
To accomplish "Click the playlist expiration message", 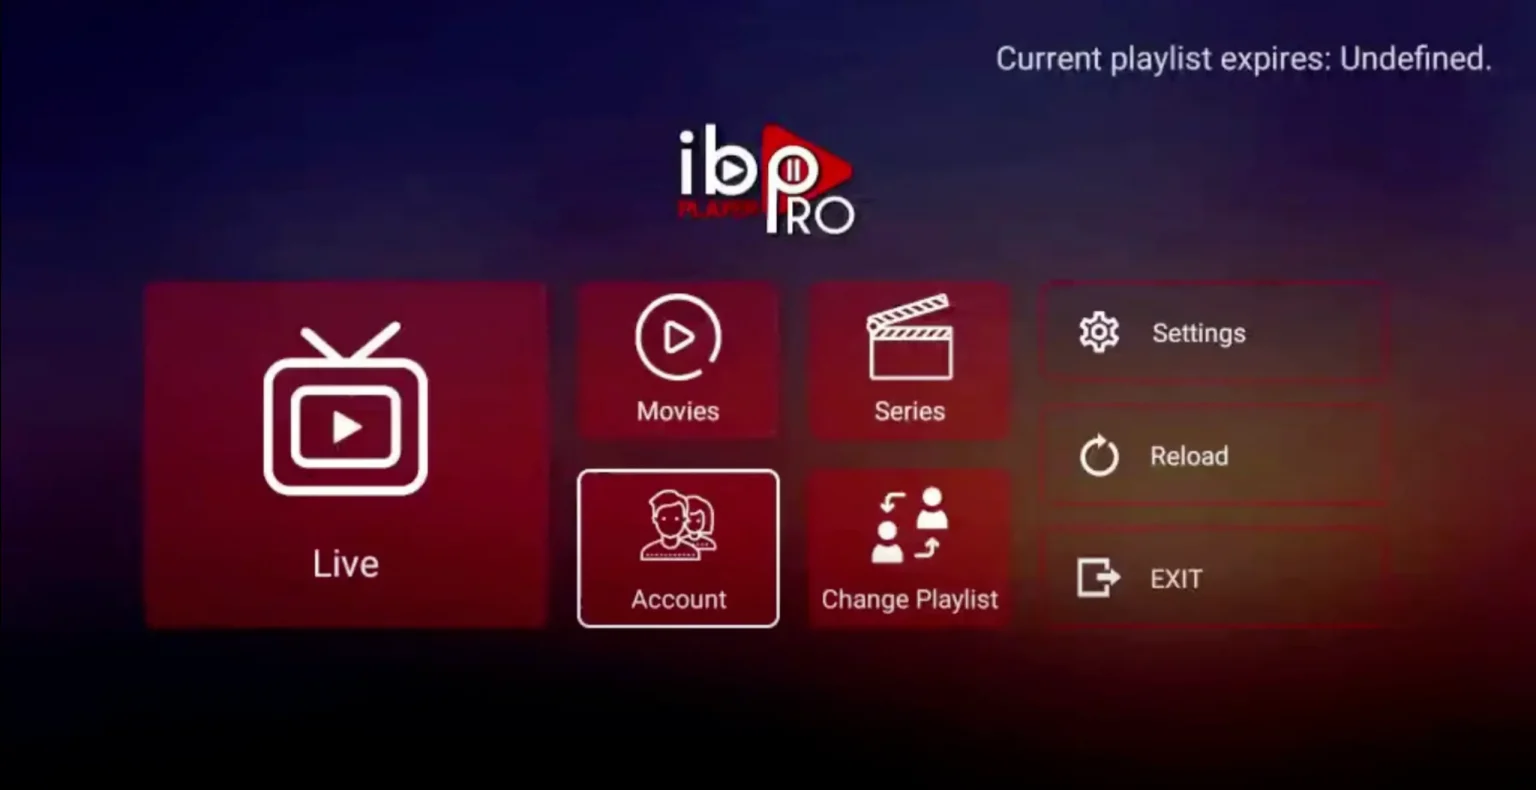I will pos(1243,58).
